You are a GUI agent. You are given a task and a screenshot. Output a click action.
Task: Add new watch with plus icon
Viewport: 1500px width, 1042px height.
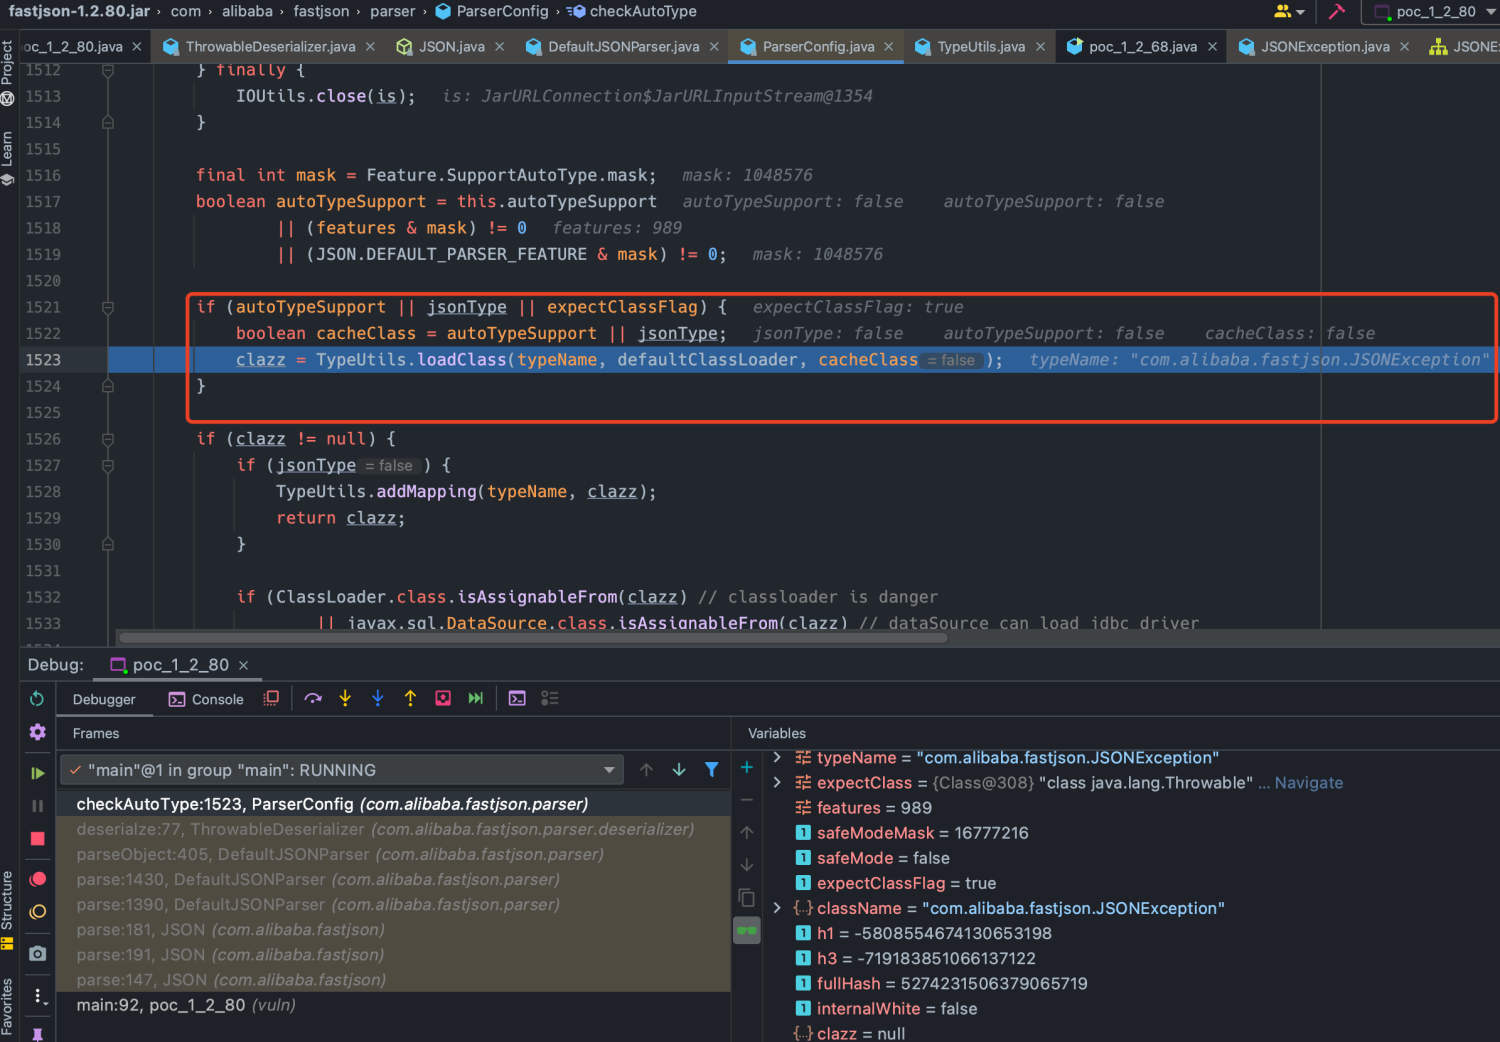[747, 768]
